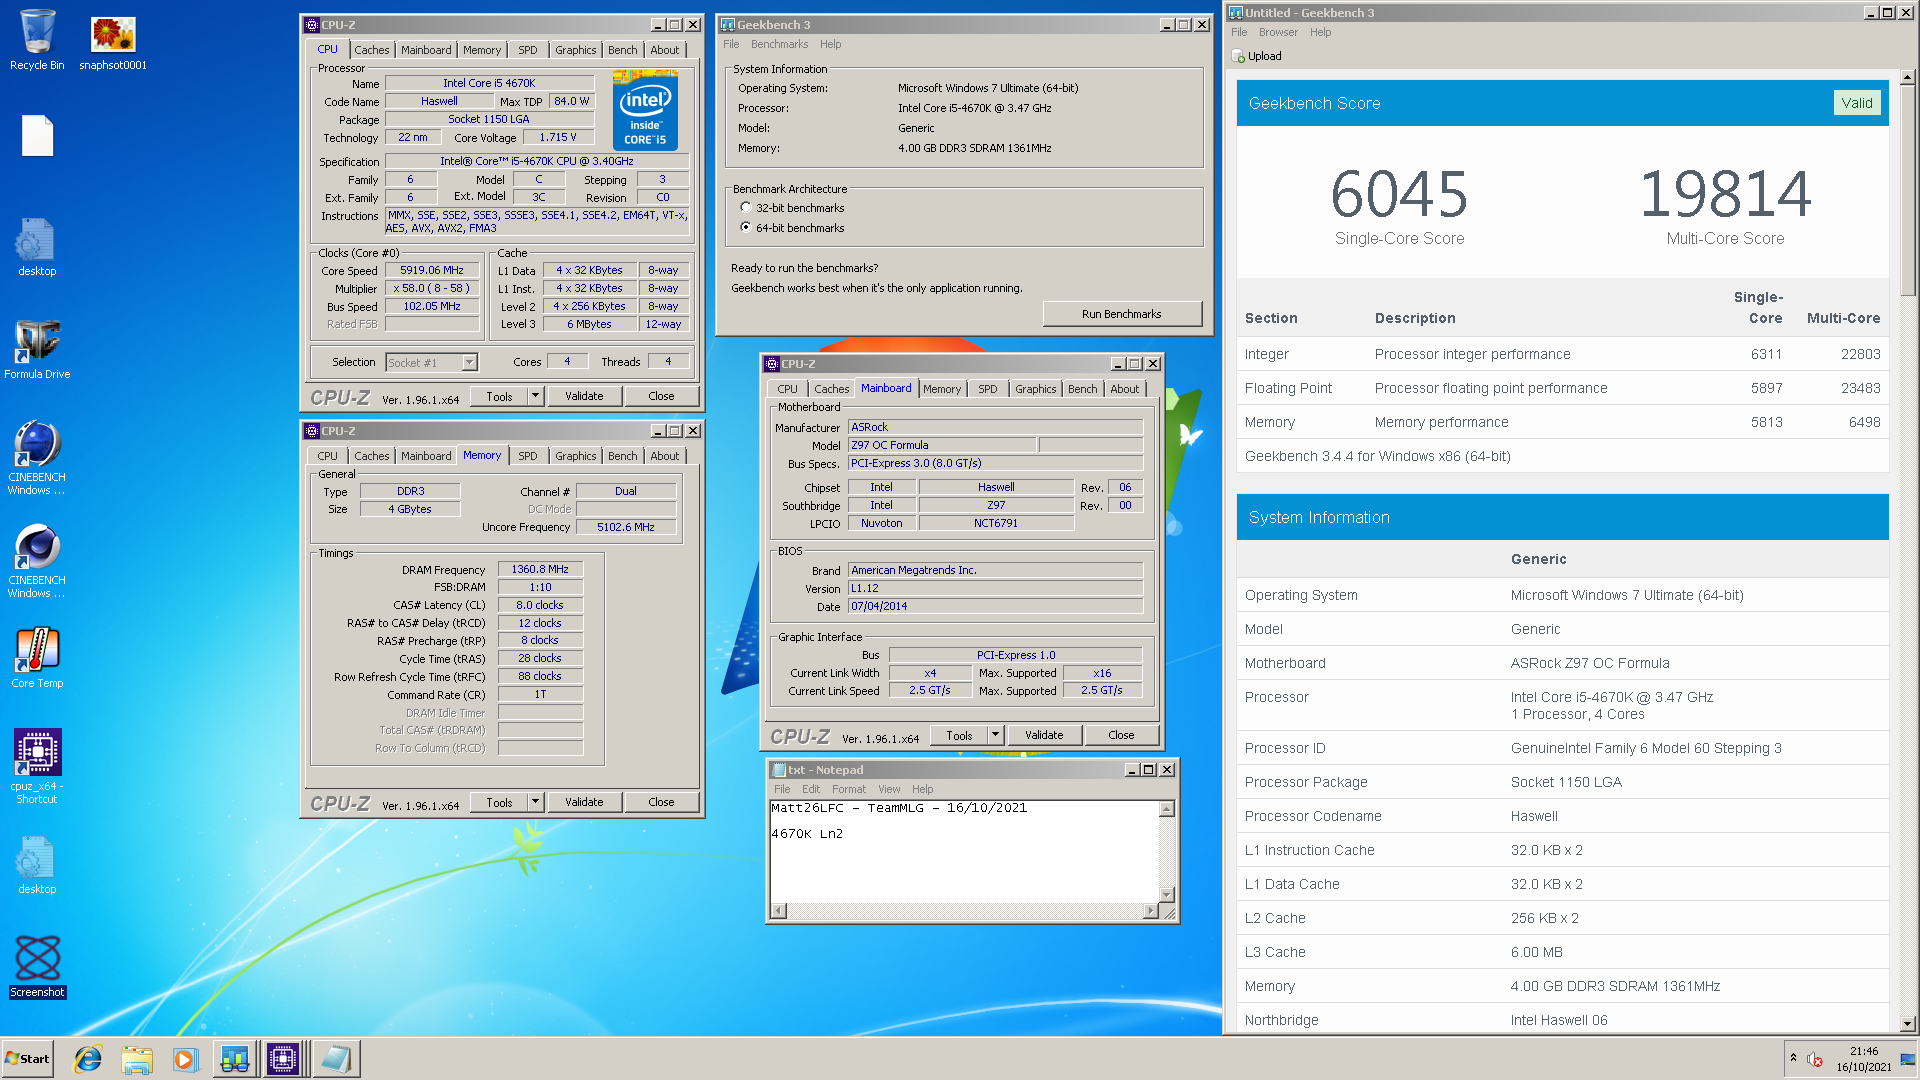Switch to Caches tab in top CPU-Z window

(372, 50)
